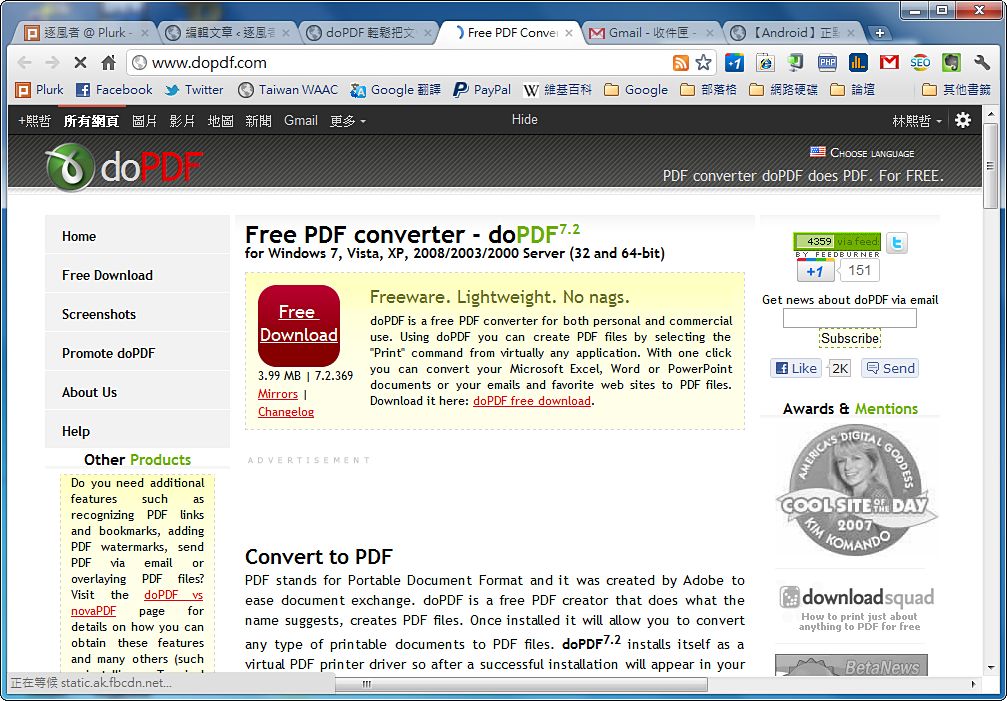Click the vertical scrollbar down arrow
This screenshot has height=701, width=1007.
pos(991,667)
